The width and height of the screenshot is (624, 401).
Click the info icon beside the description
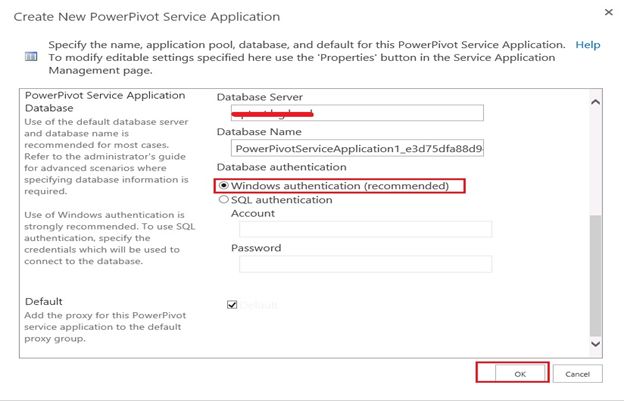coord(29,57)
